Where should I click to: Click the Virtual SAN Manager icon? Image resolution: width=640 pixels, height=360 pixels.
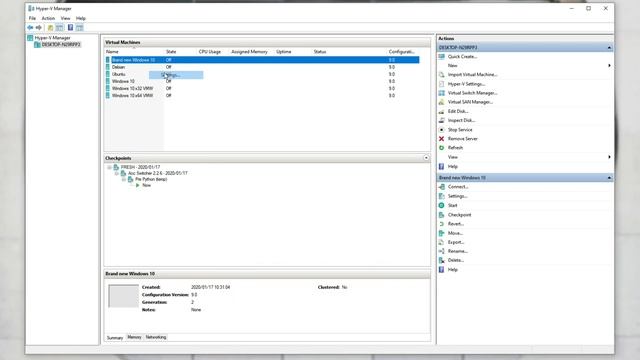point(442,102)
